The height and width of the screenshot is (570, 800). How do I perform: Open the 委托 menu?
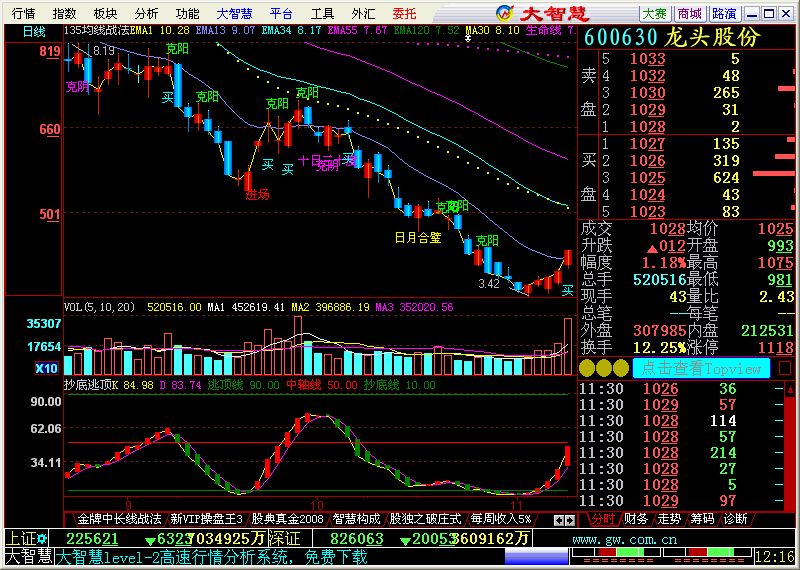pos(405,13)
